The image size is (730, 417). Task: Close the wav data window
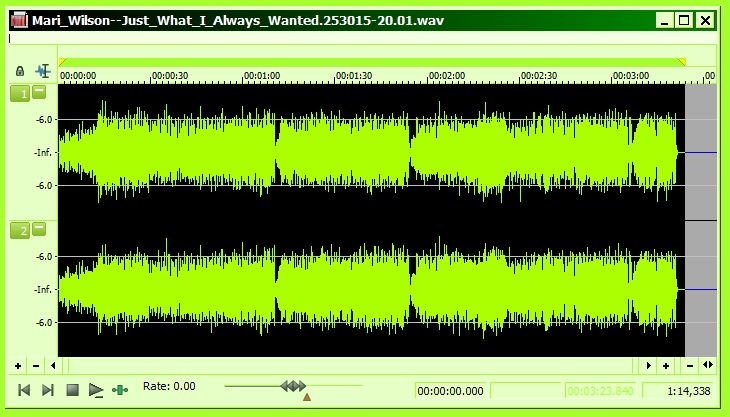705,20
